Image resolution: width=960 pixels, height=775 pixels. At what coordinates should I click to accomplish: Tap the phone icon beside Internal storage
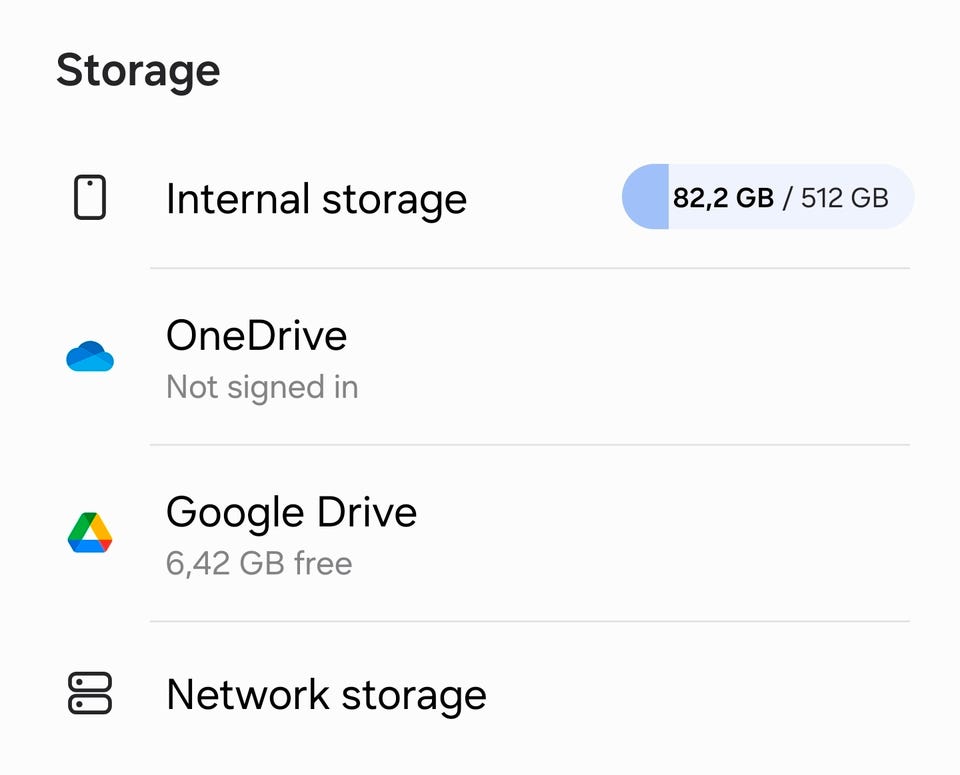90,197
